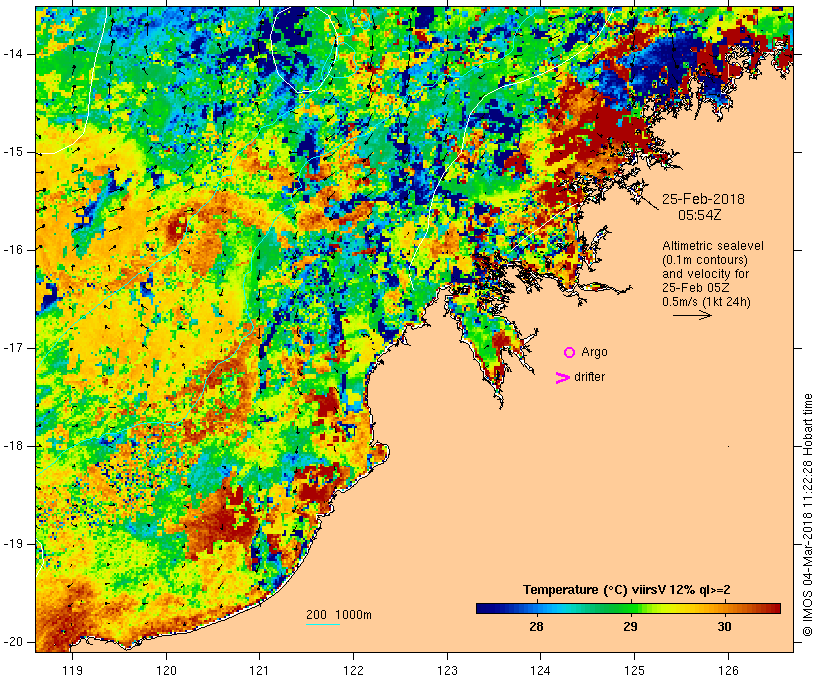Click the 'Argo' legend label
This screenshot has height=680, width=820.
(x=595, y=352)
